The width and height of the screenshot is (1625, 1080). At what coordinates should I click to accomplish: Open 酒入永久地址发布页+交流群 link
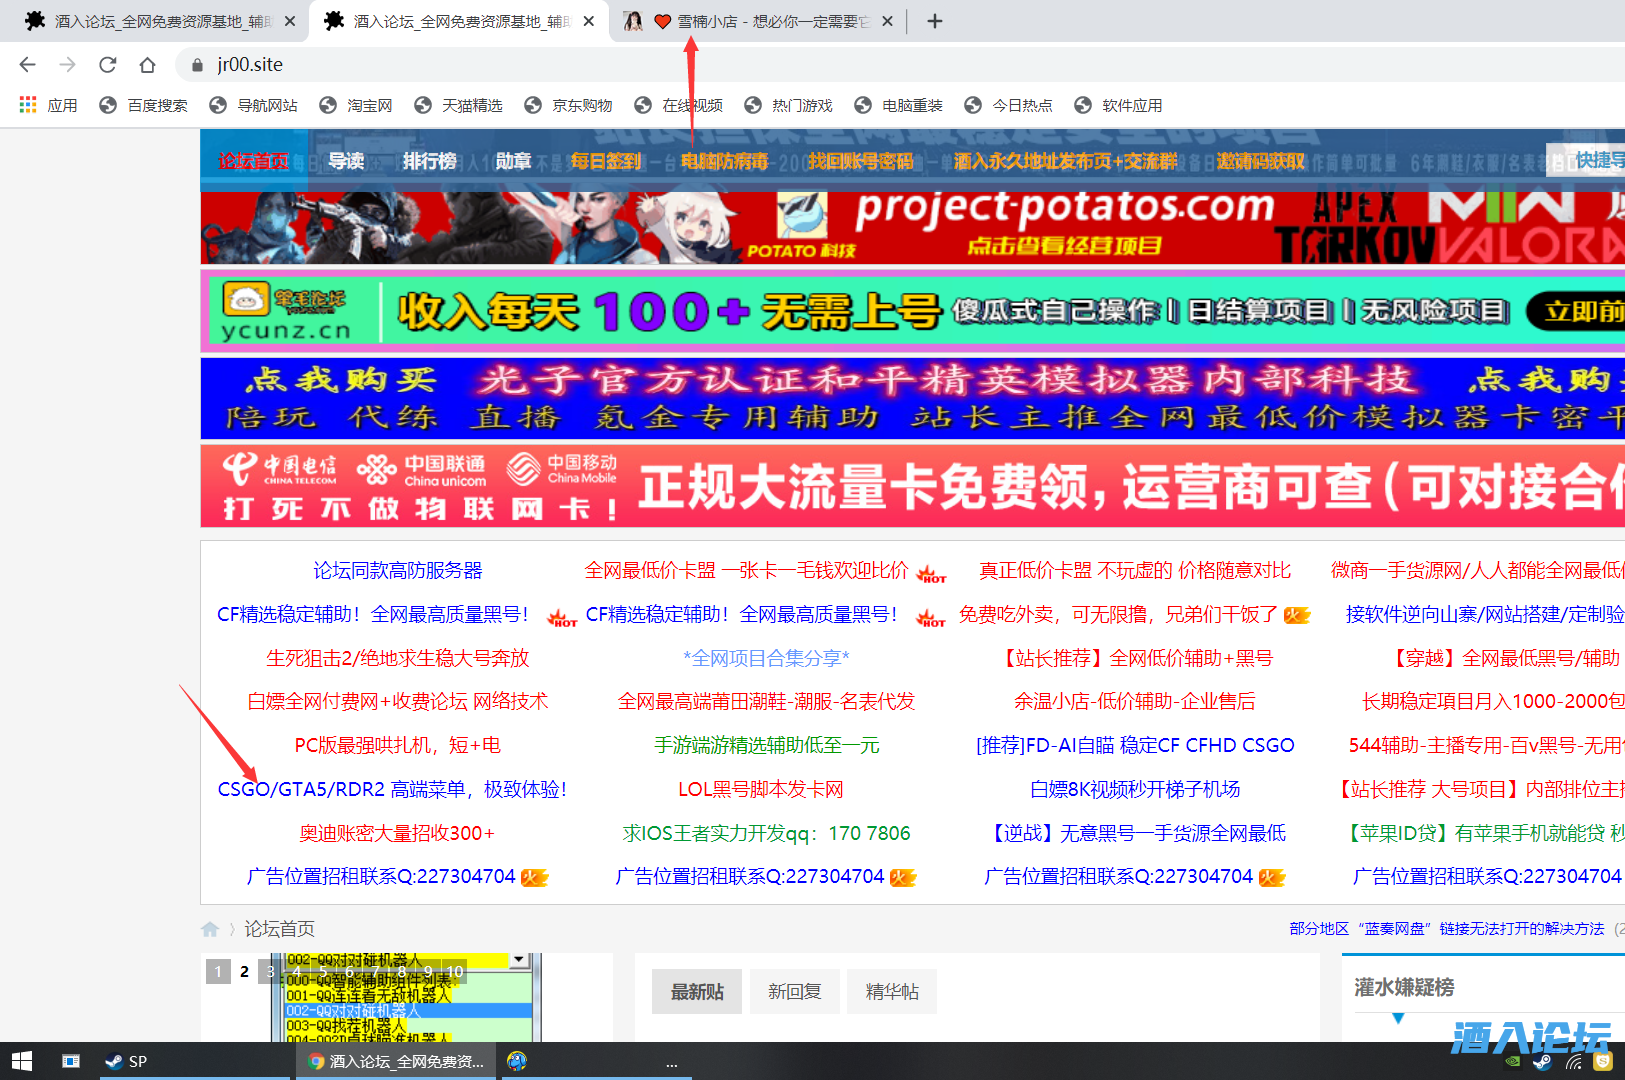[1066, 161]
